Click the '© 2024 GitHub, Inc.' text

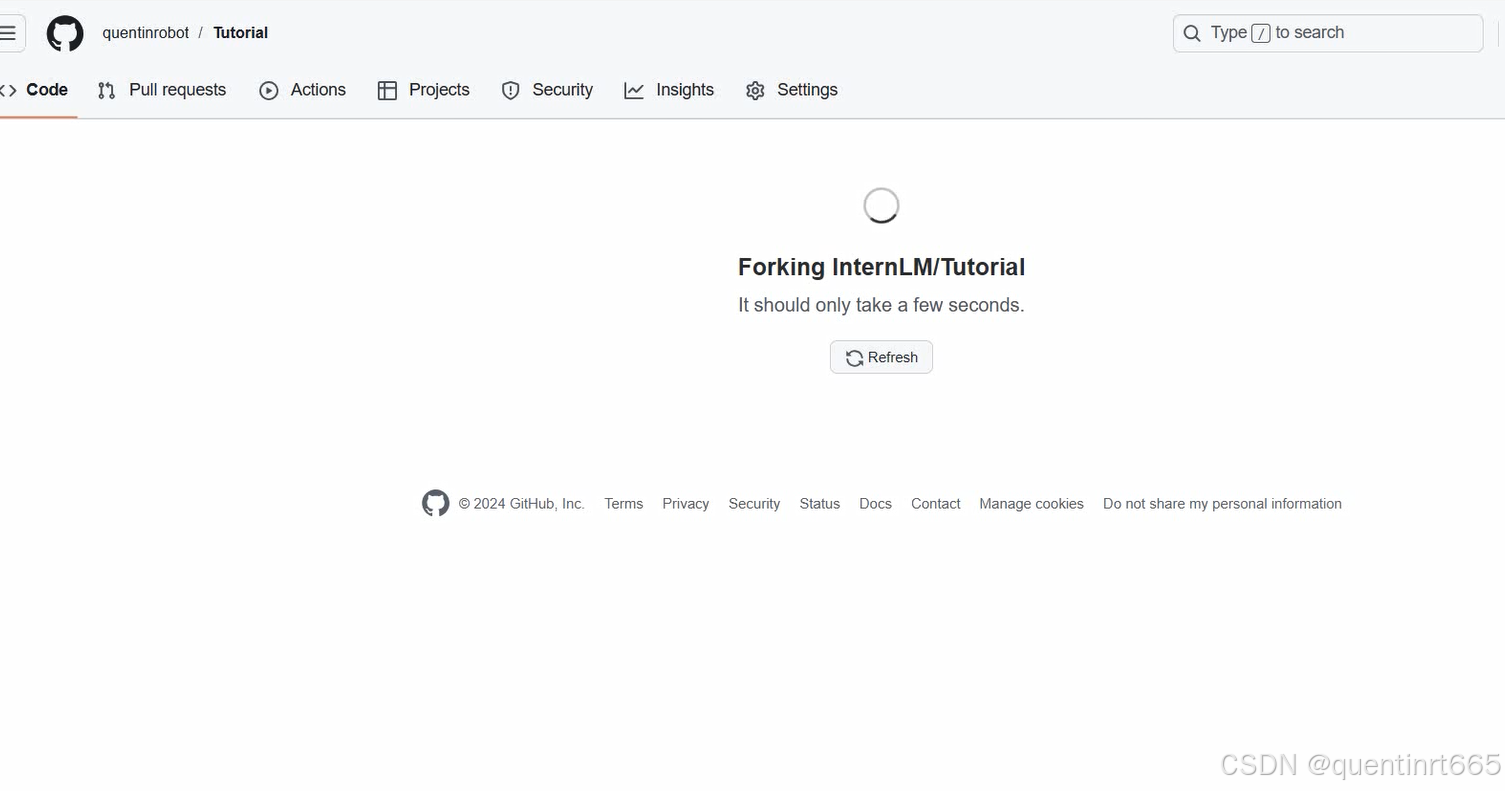(x=521, y=504)
